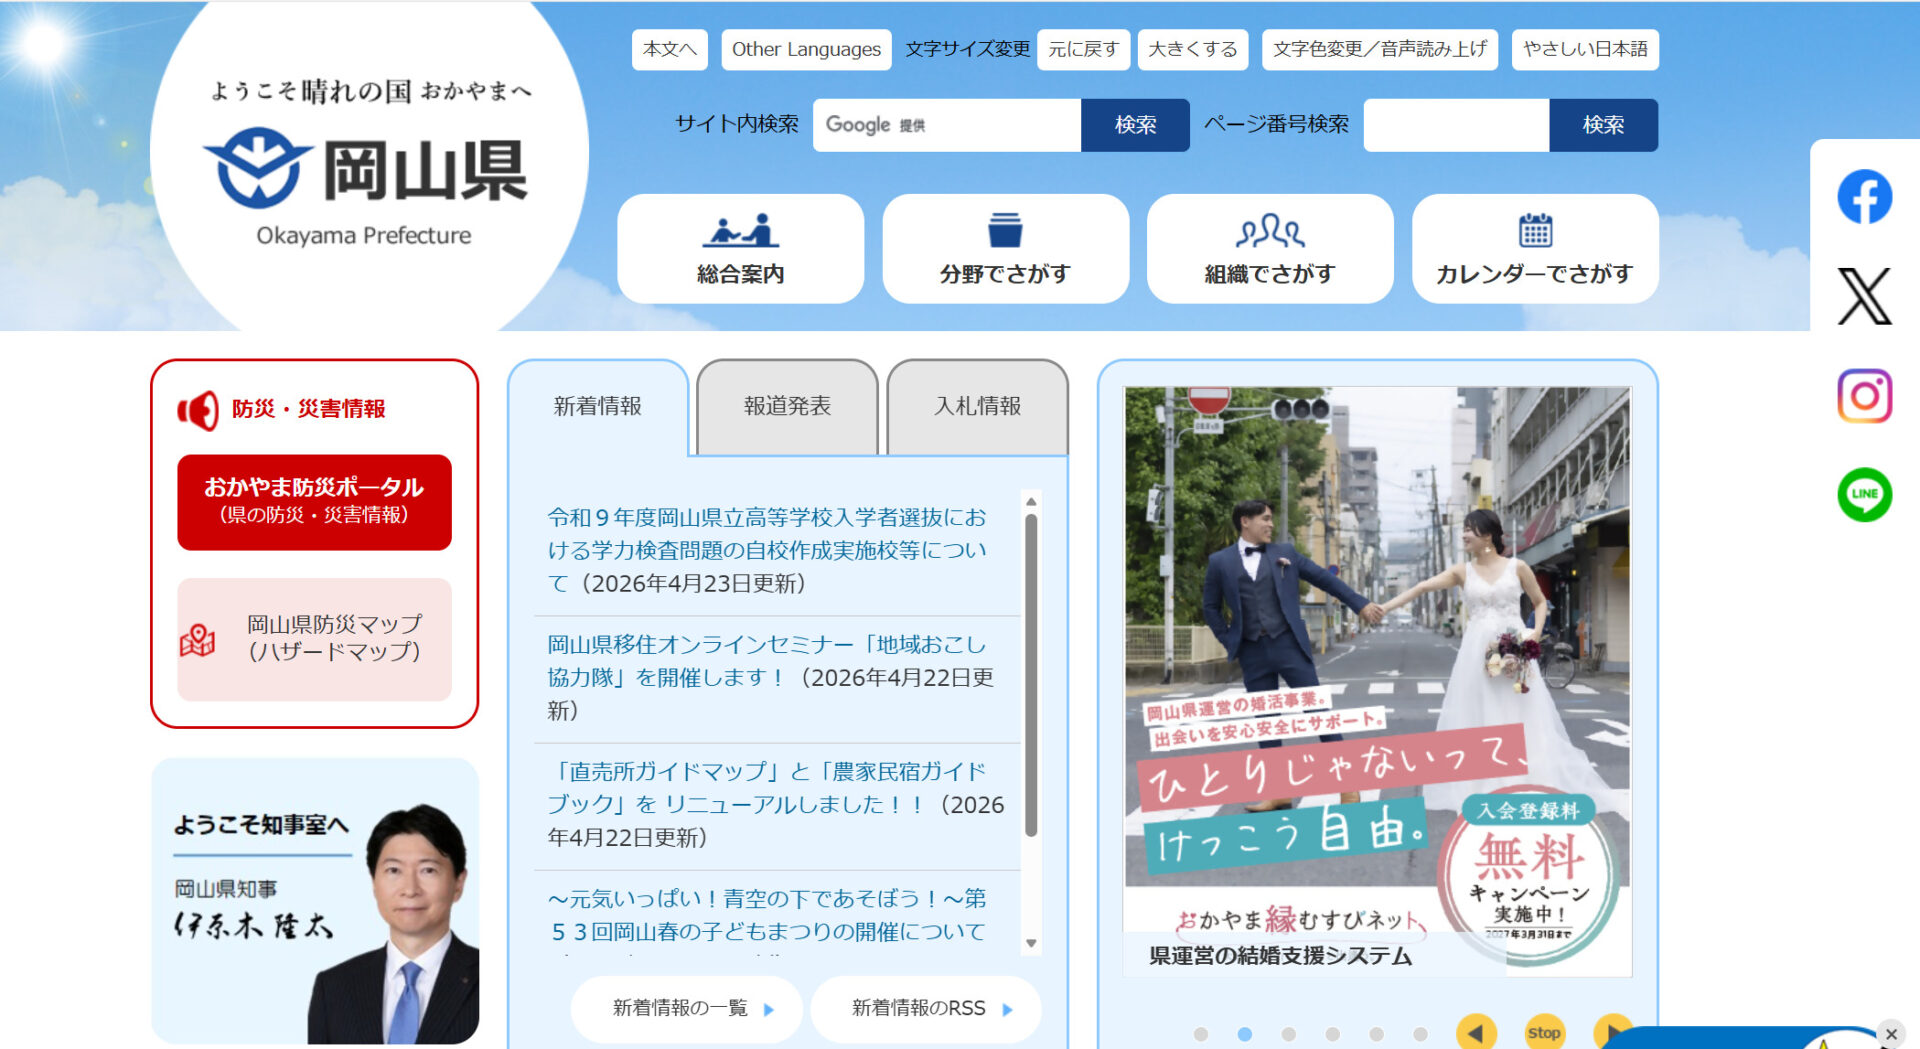Open the X social media icon
1920x1049 pixels.
pos(1864,296)
